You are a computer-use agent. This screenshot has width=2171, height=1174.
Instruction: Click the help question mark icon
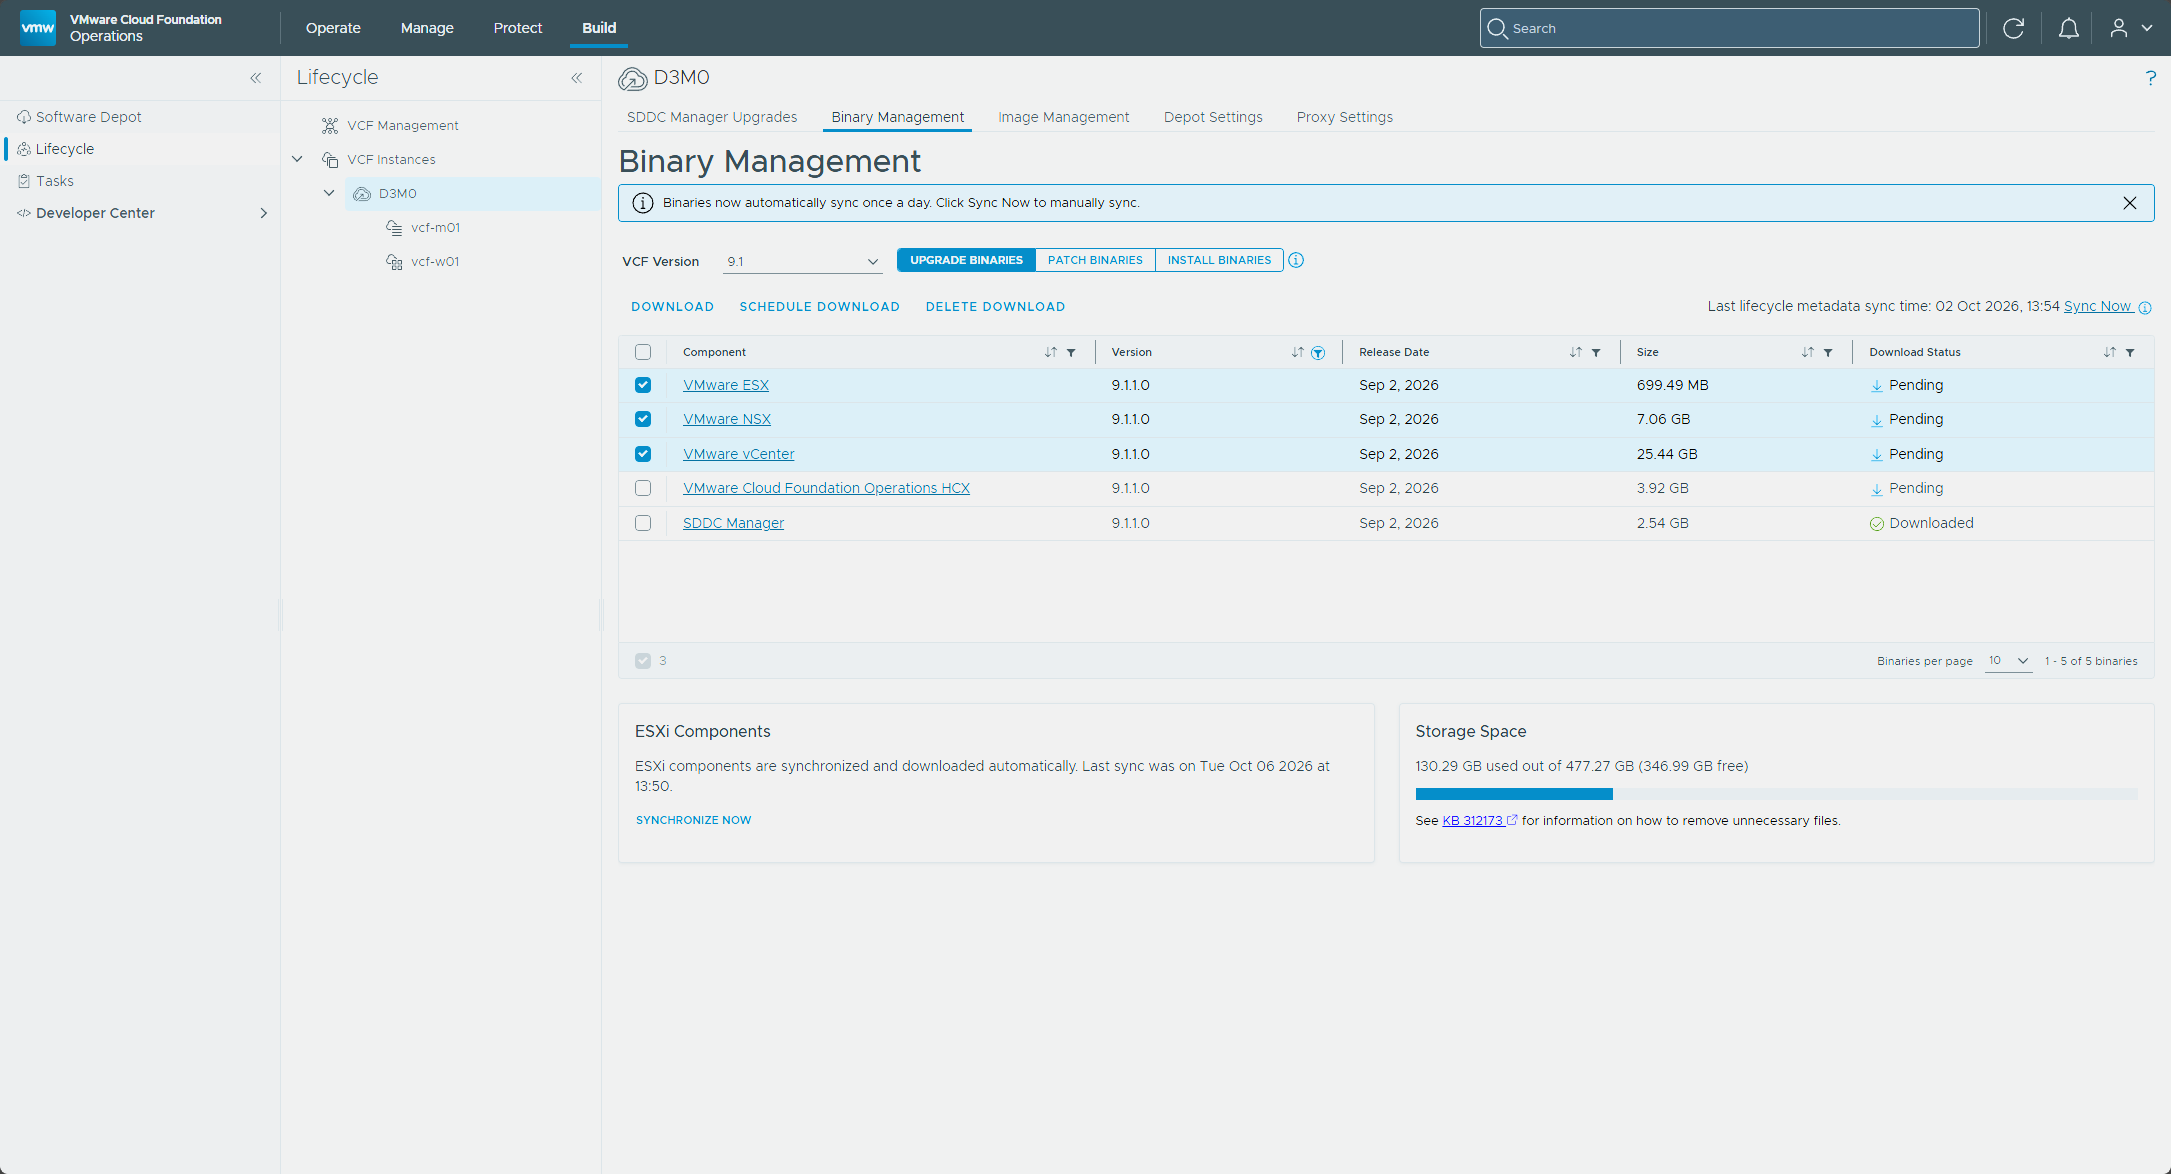[2150, 78]
